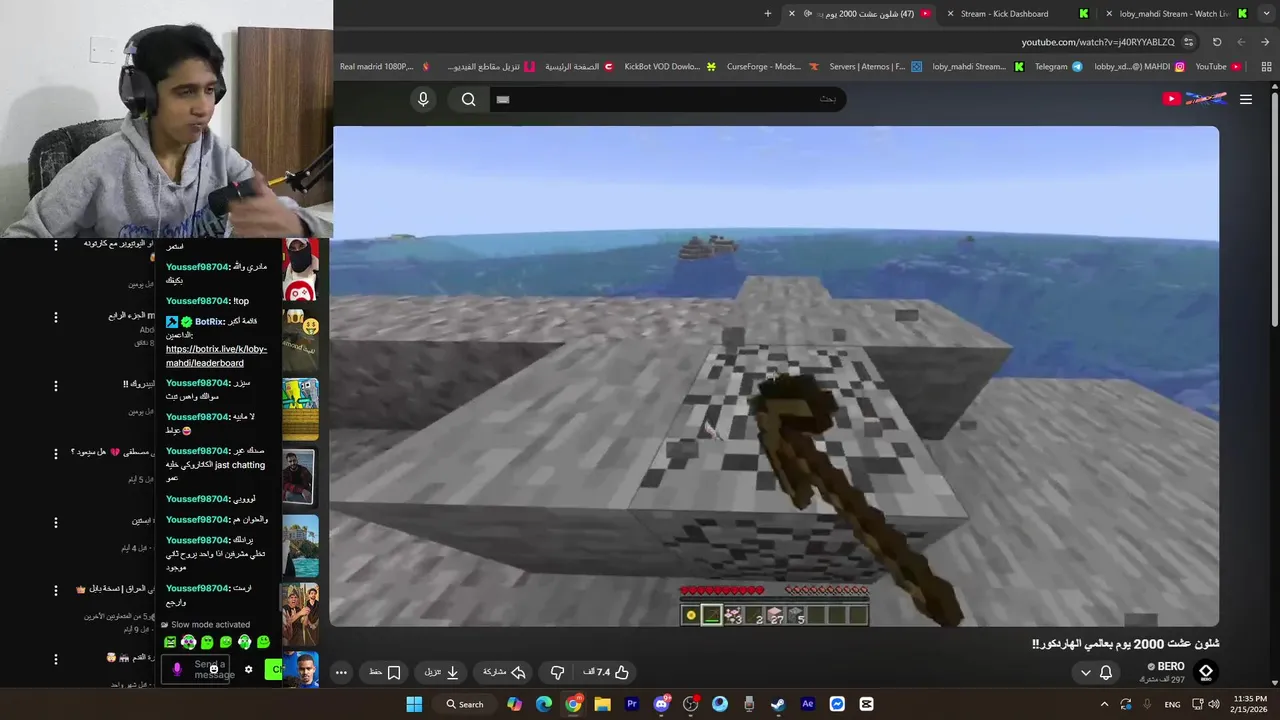
Task: Open Steam from the taskbar
Action: tap(778, 704)
